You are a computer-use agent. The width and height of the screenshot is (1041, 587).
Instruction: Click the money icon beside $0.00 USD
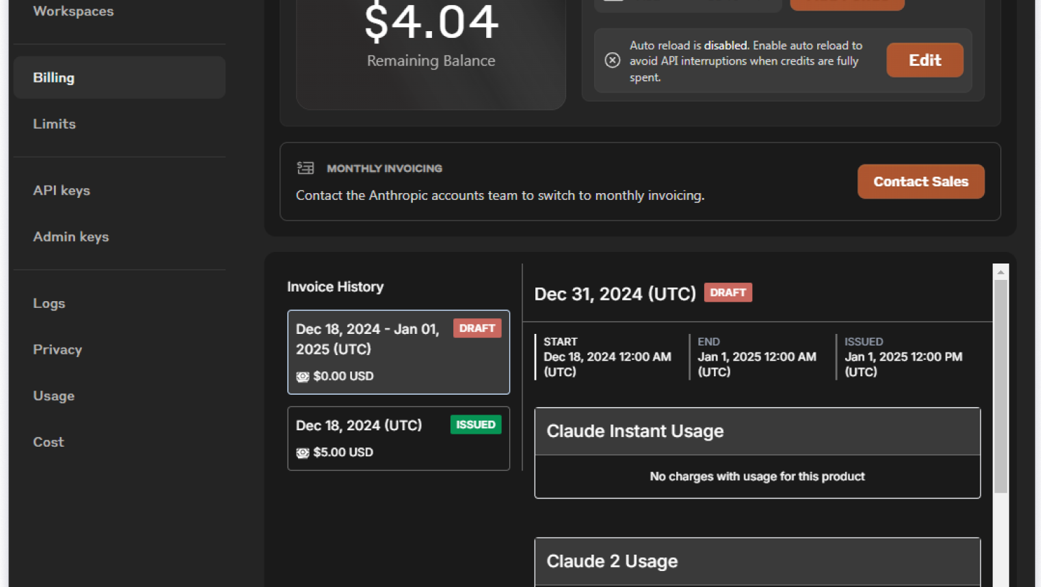303,377
